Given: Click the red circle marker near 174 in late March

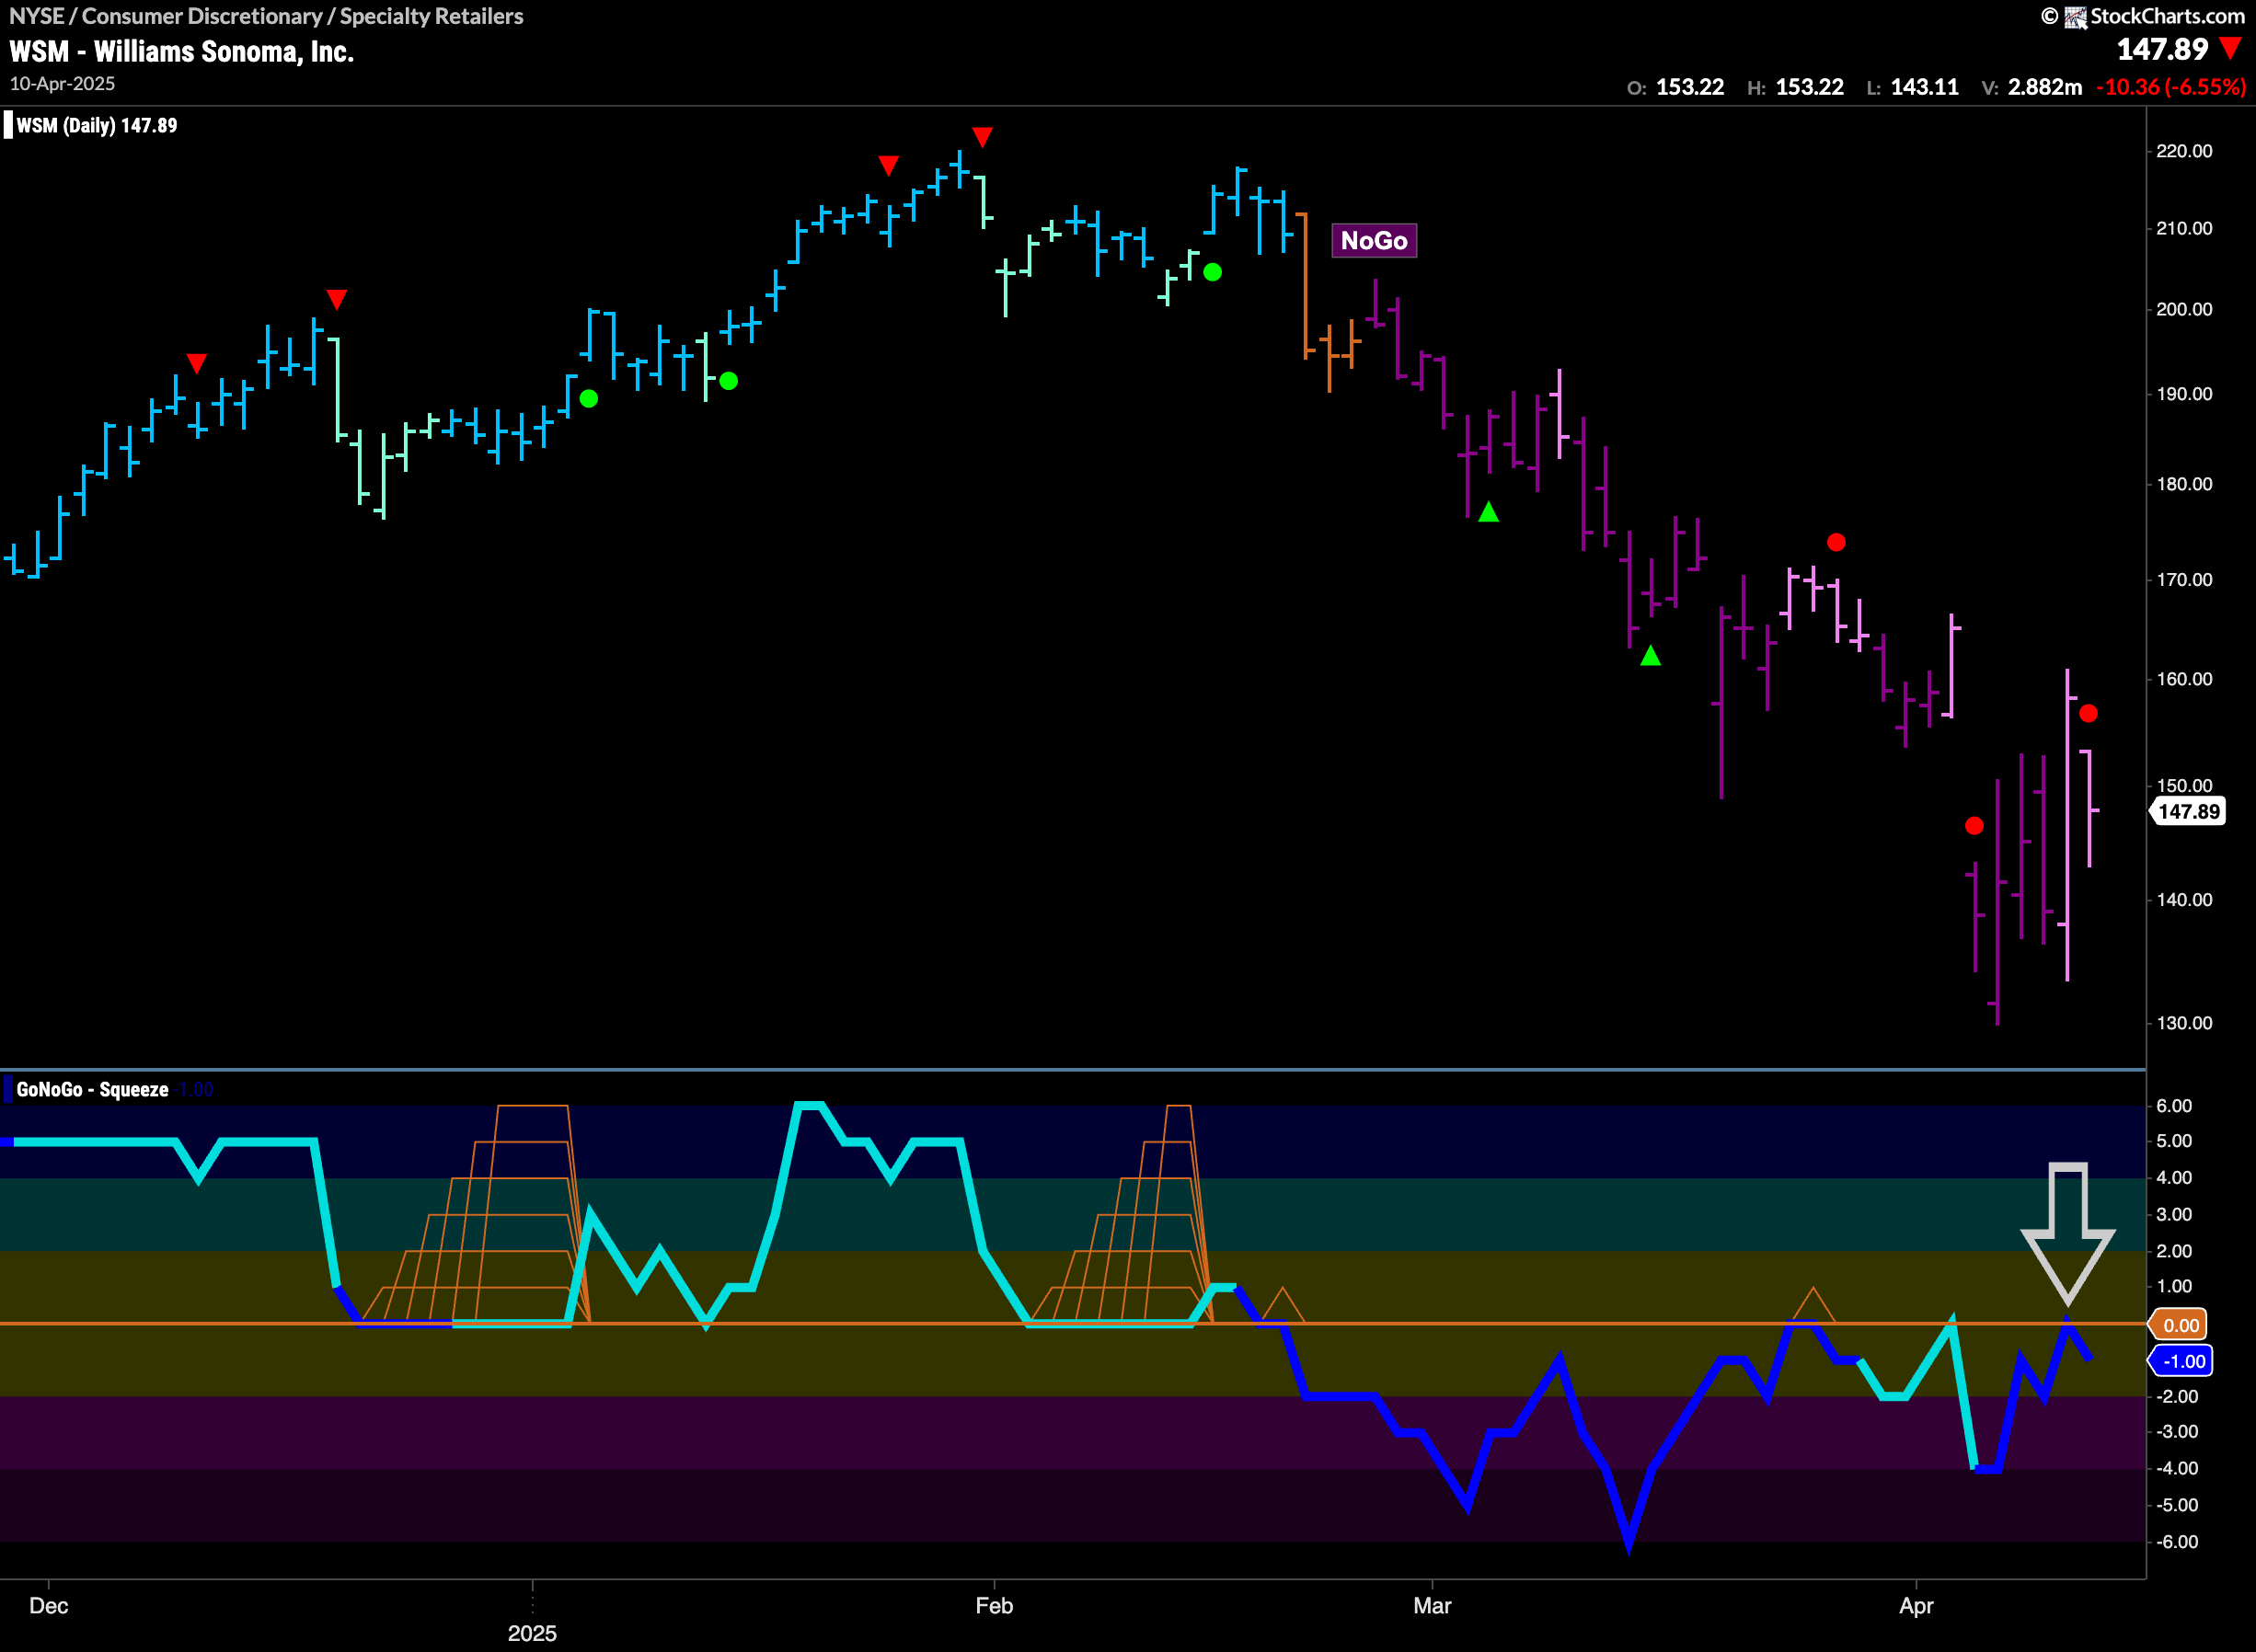Looking at the screenshot, I should [1836, 542].
